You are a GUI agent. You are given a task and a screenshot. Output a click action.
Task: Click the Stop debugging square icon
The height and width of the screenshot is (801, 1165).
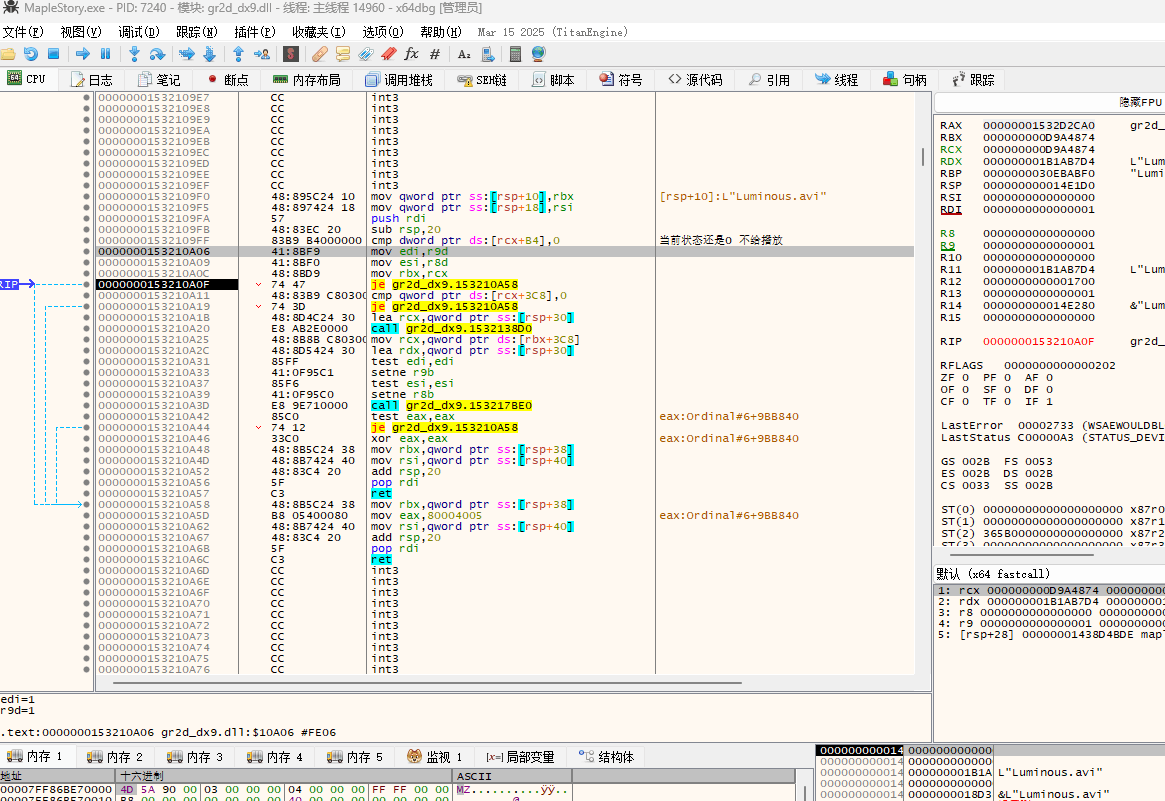click(54, 54)
